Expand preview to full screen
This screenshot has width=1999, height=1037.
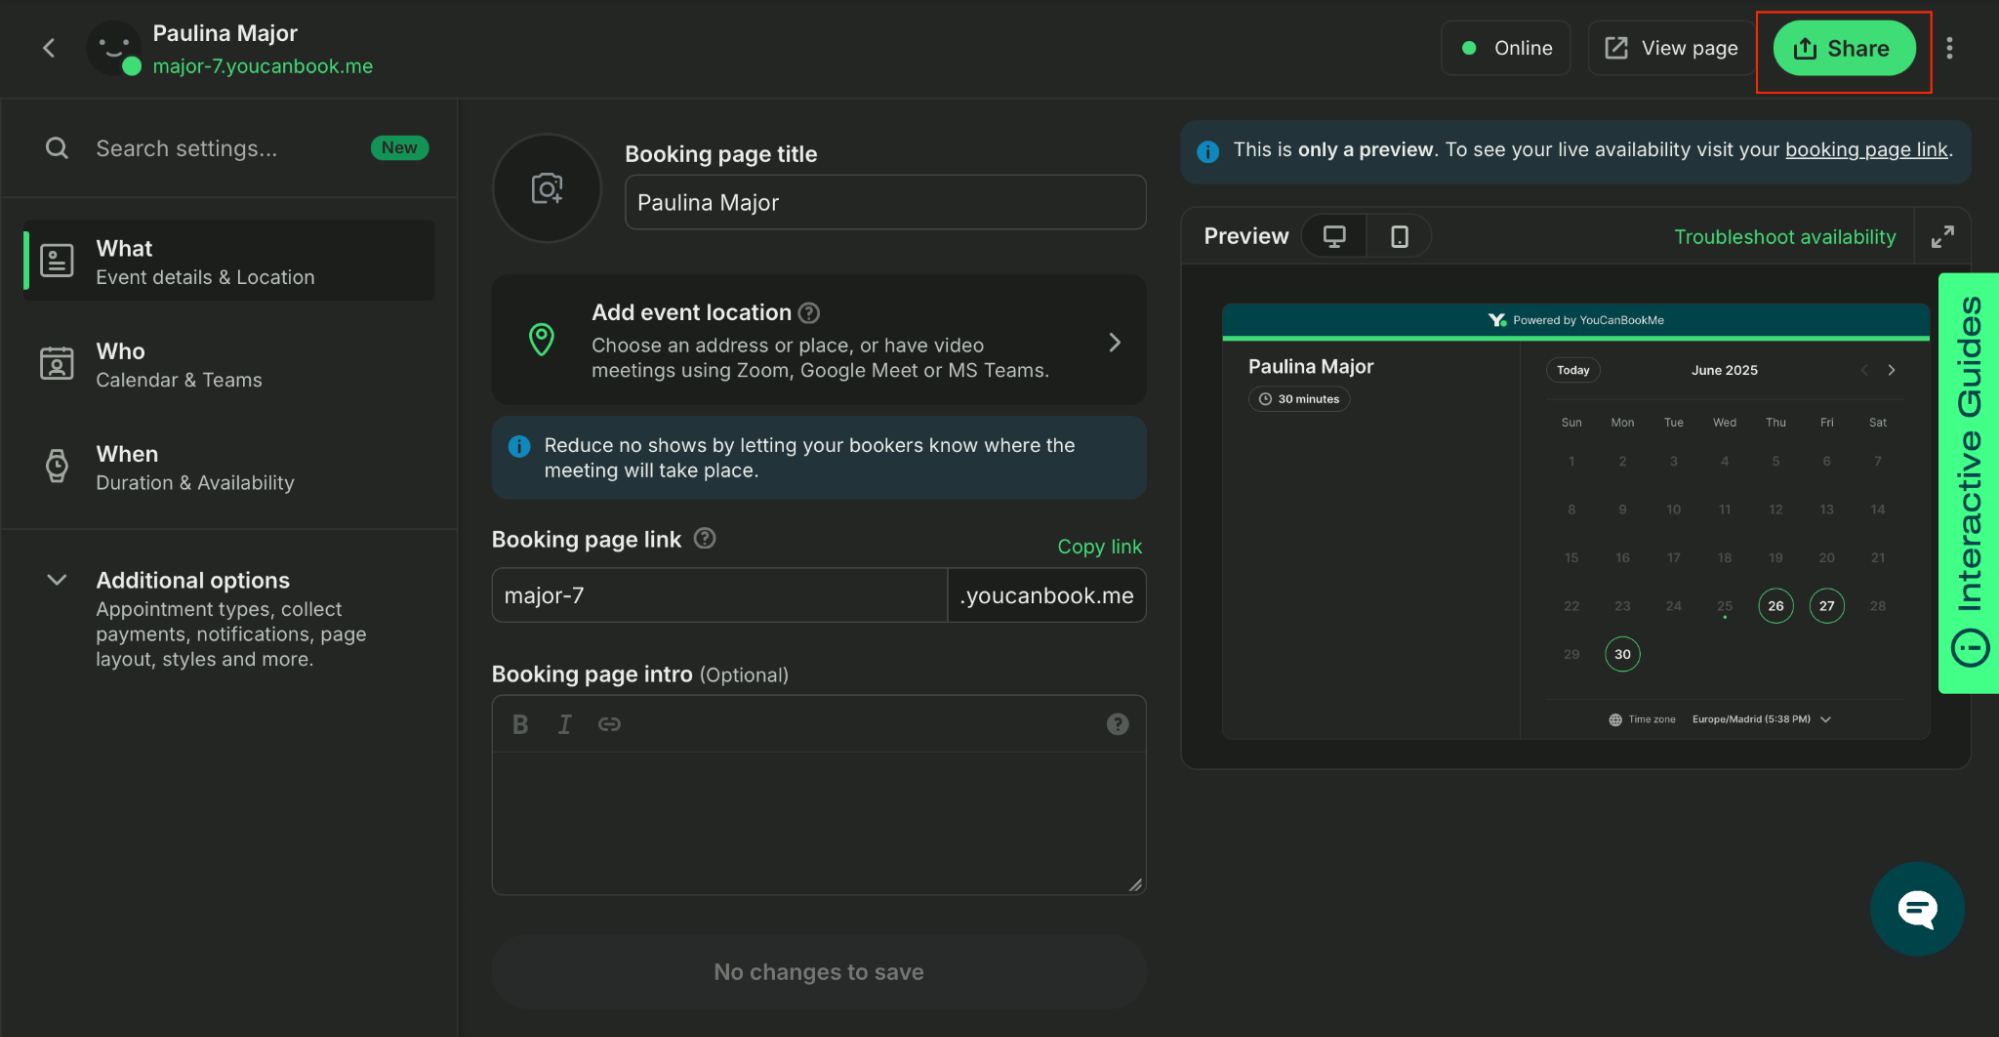[1942, 237]
